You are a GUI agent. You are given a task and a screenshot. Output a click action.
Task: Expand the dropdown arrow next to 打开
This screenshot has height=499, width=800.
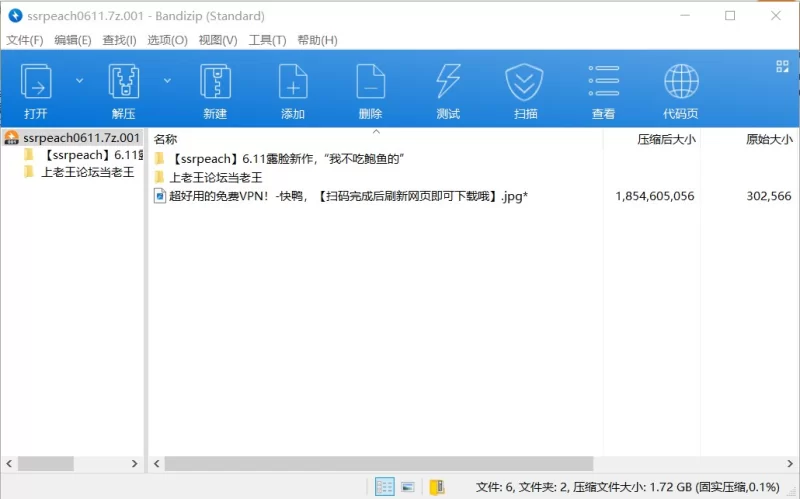80,81
